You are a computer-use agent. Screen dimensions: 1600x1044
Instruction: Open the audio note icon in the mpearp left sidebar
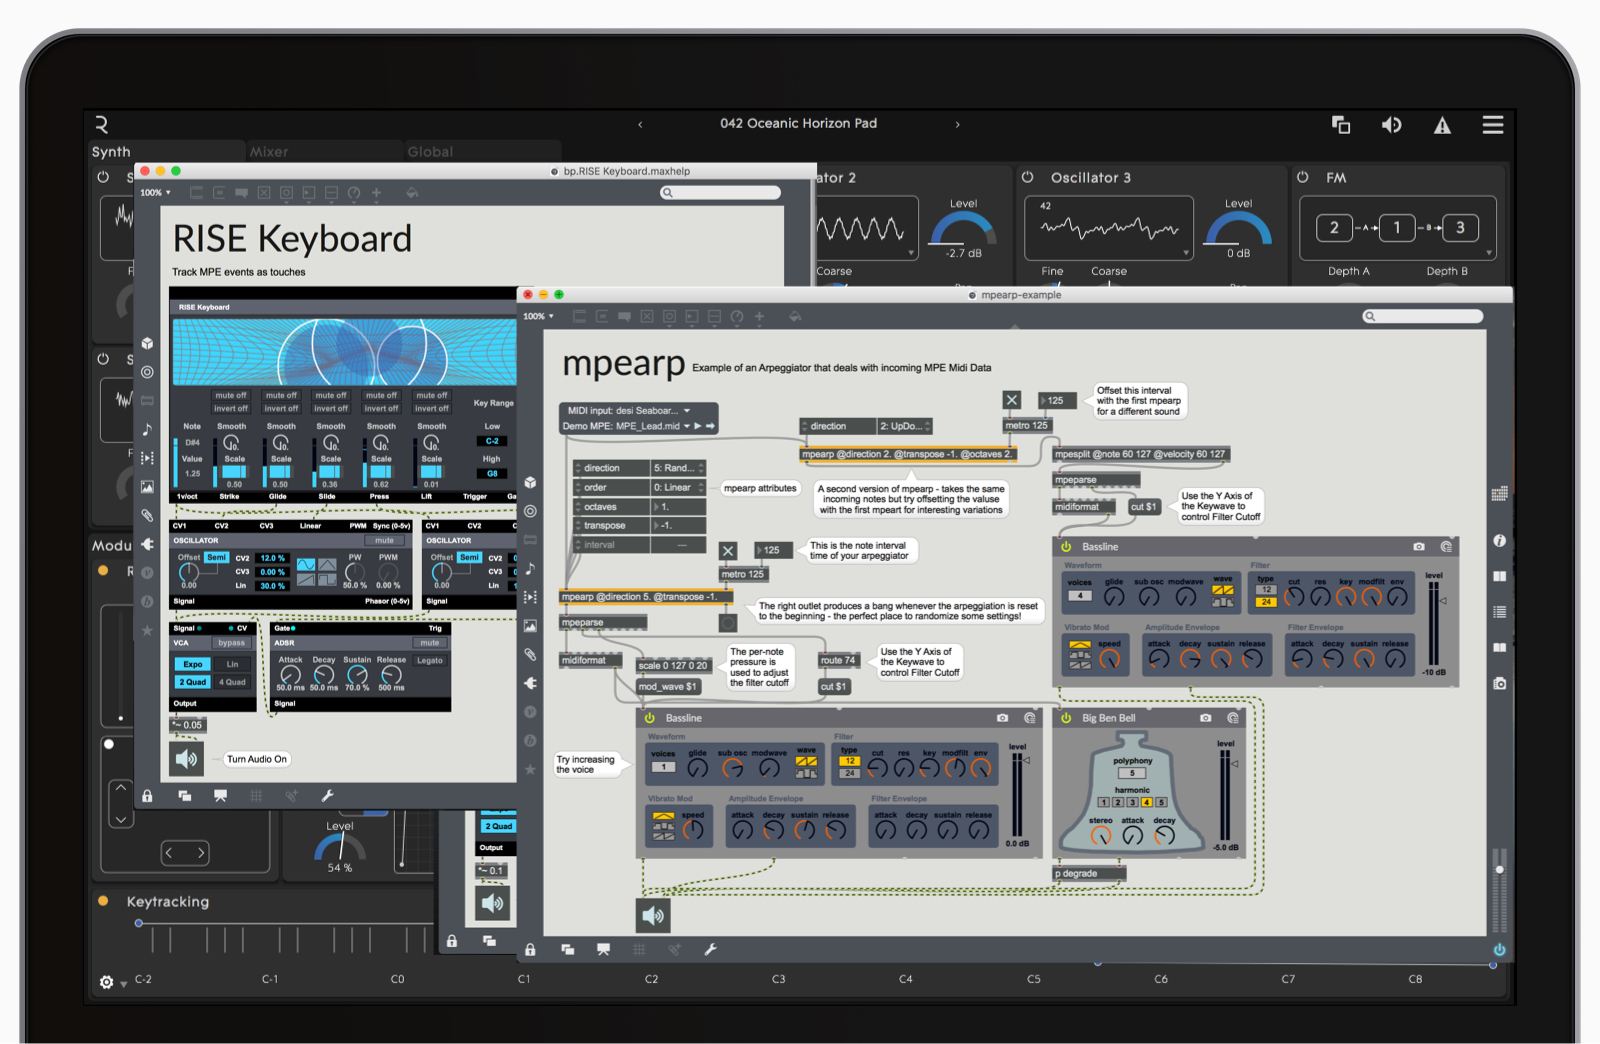pos(530,568)
